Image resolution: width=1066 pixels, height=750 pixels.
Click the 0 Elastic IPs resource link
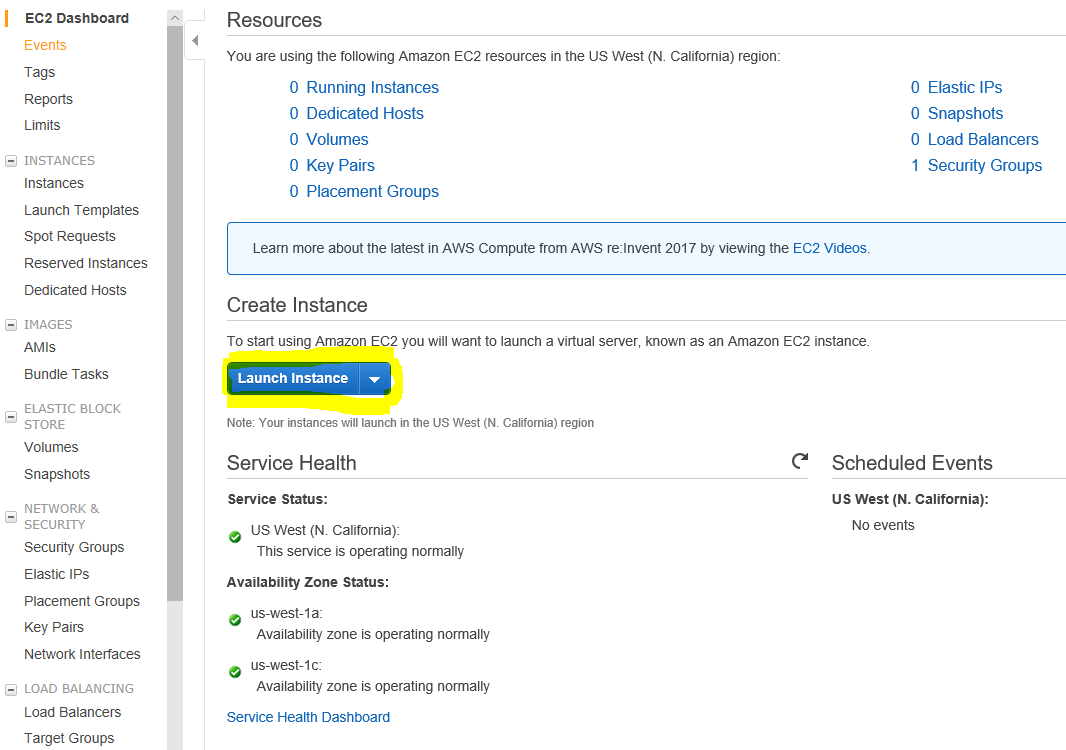click(x=957, y=88)
